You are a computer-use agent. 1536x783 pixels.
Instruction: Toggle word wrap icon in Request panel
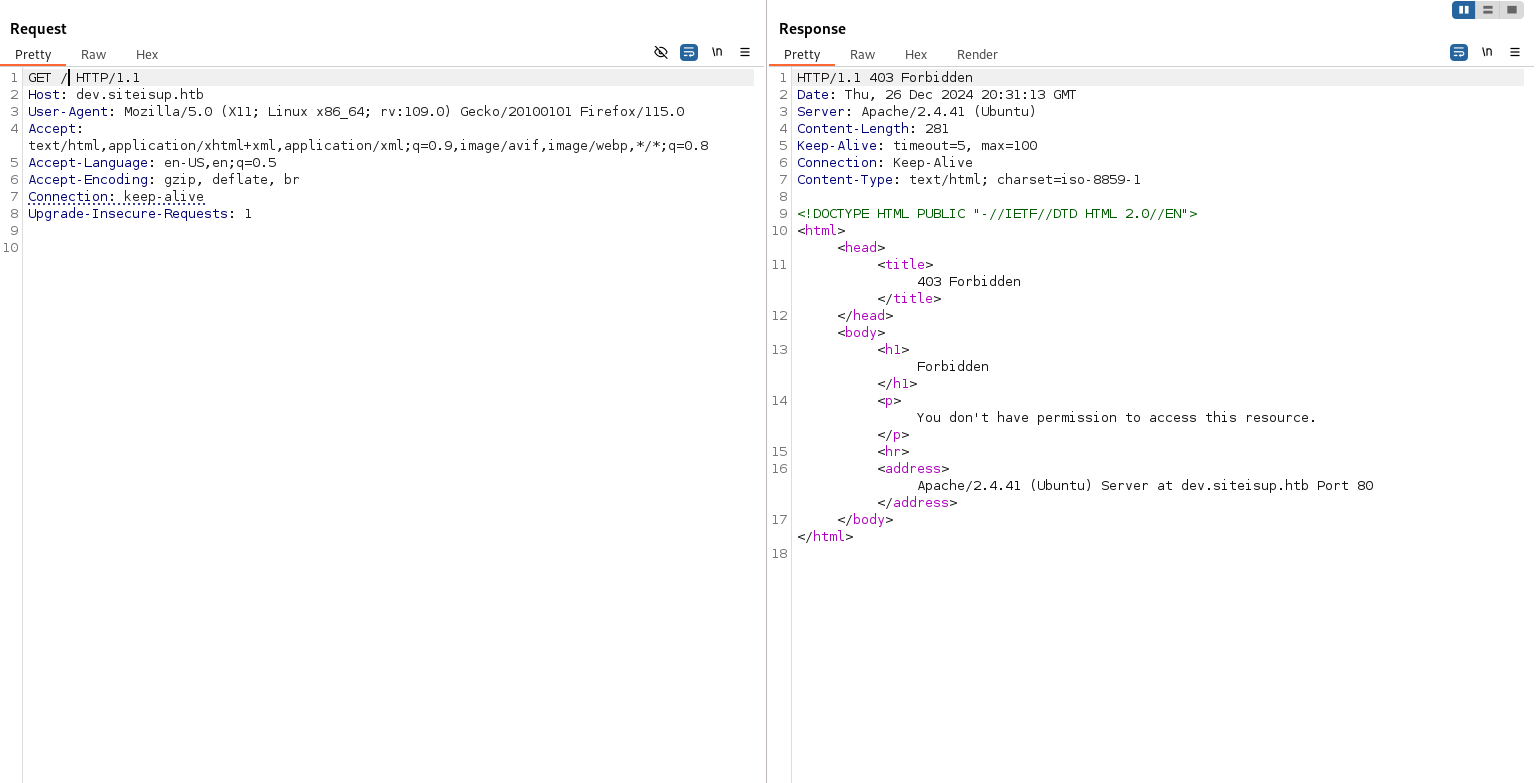coord(689,52)
